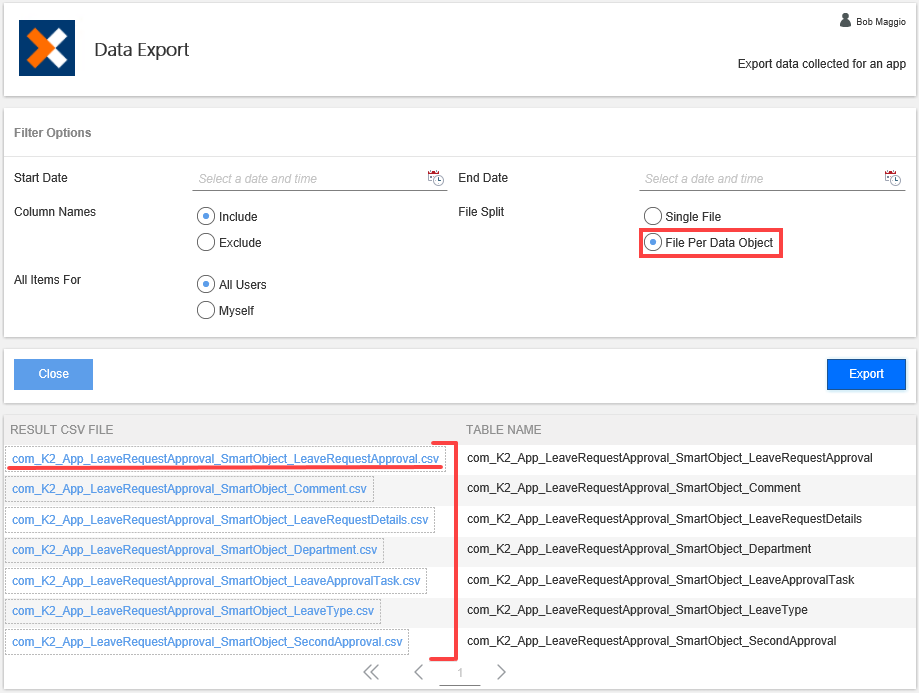This screenshot has width=919, height=693.
Task: Switch File Split to Single File
Action: tap(652, 216)
